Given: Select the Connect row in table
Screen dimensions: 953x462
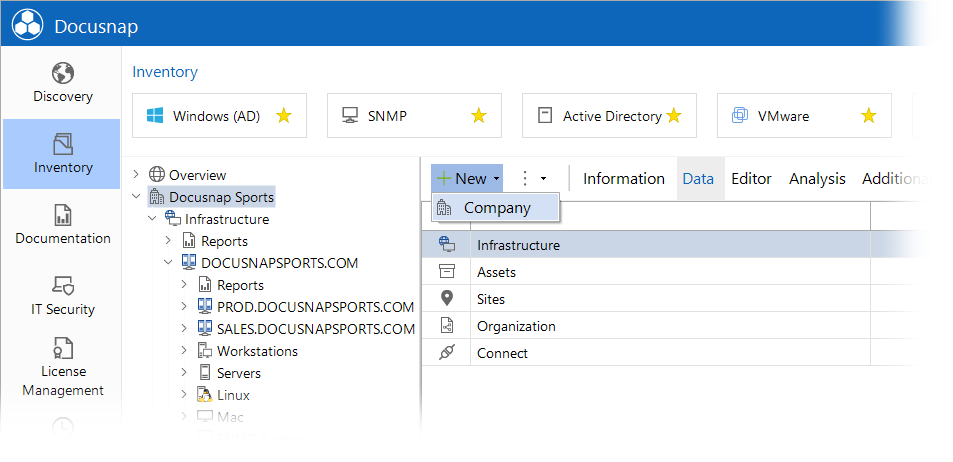Looking at the screenshot, I should (x=669, y=353).
